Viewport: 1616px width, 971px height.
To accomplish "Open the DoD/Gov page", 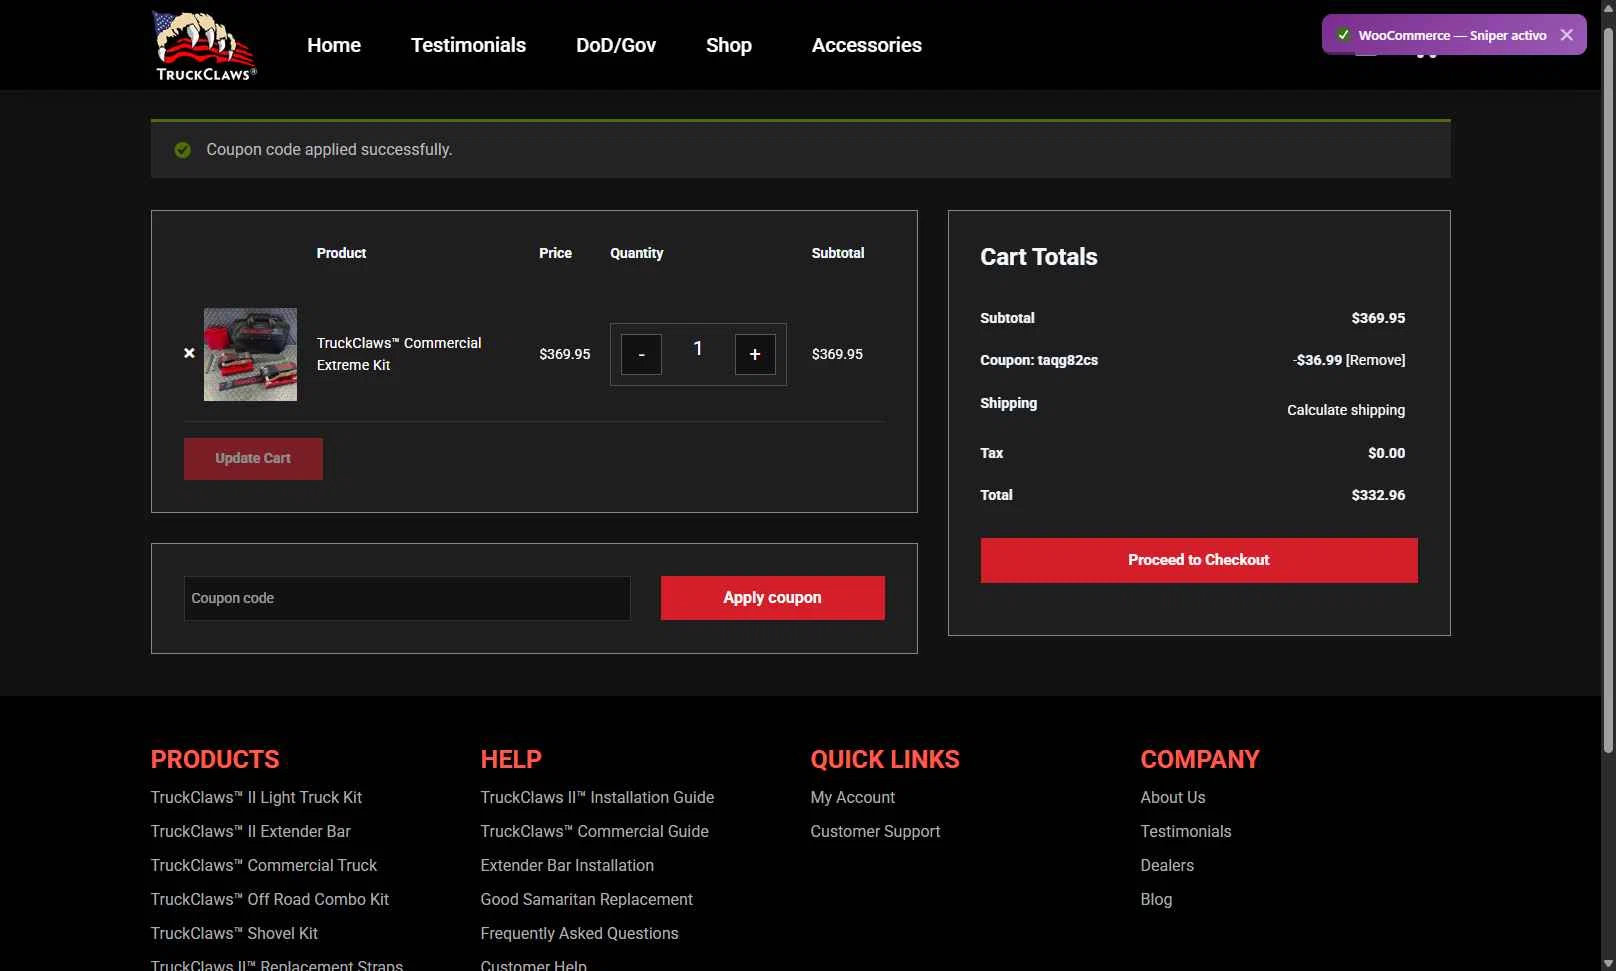I will 616,45.
